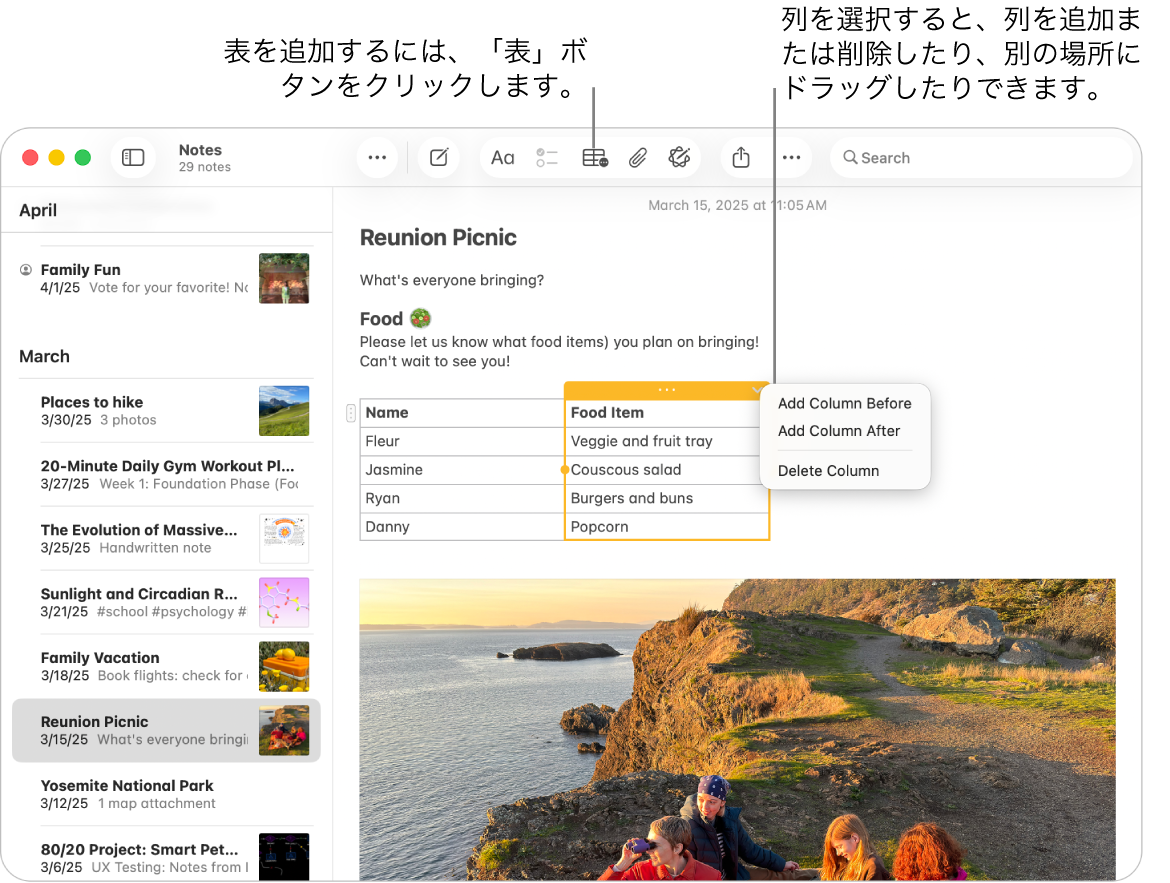
Task: Select Delete Column from context menu
Action: tap(828, 471)
